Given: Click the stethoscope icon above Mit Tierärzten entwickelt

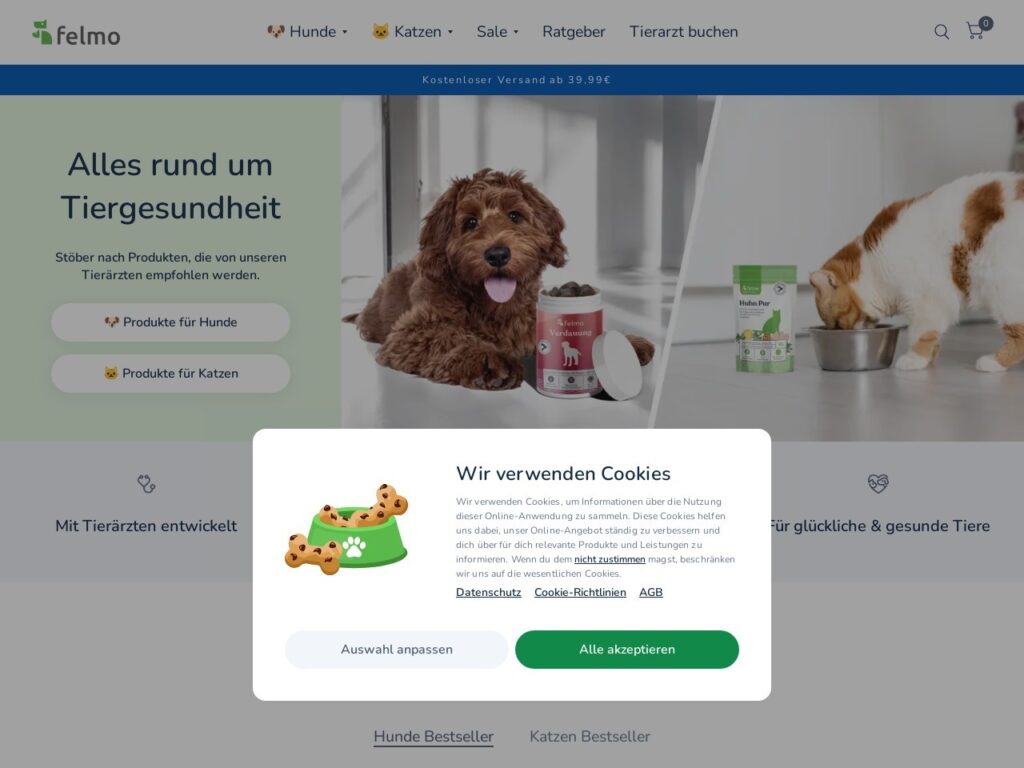Looking at the screenshot, I should pos(146,483).
